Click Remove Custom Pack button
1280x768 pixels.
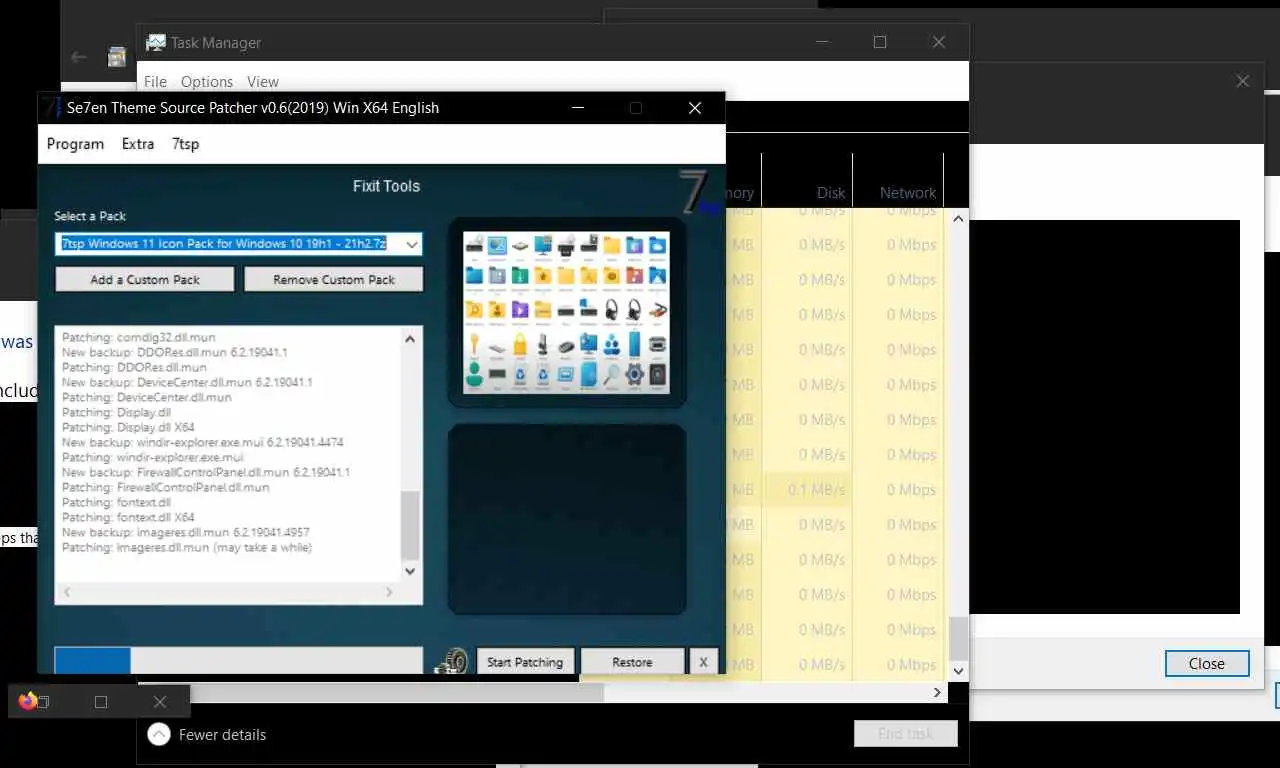[x=334, y=279]
